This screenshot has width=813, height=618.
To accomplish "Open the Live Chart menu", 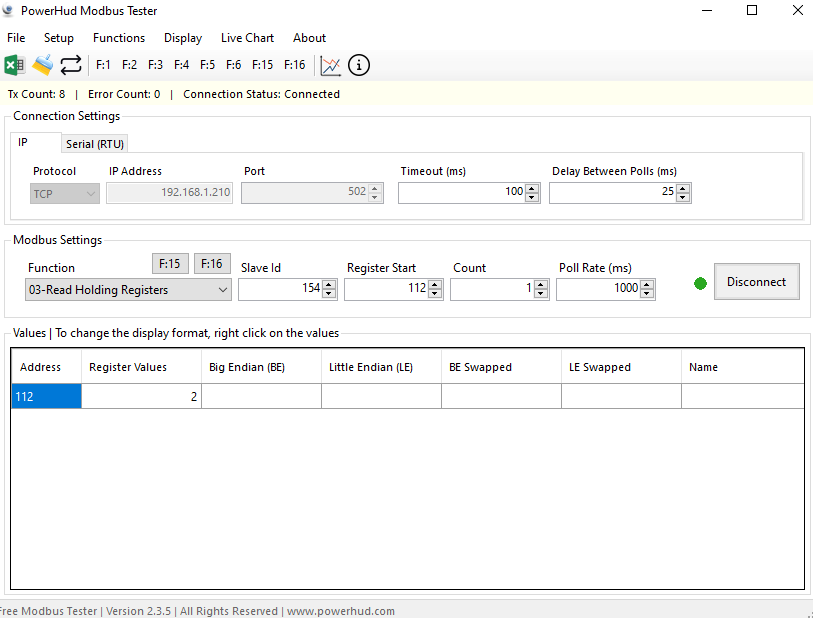I will [247, 38].
